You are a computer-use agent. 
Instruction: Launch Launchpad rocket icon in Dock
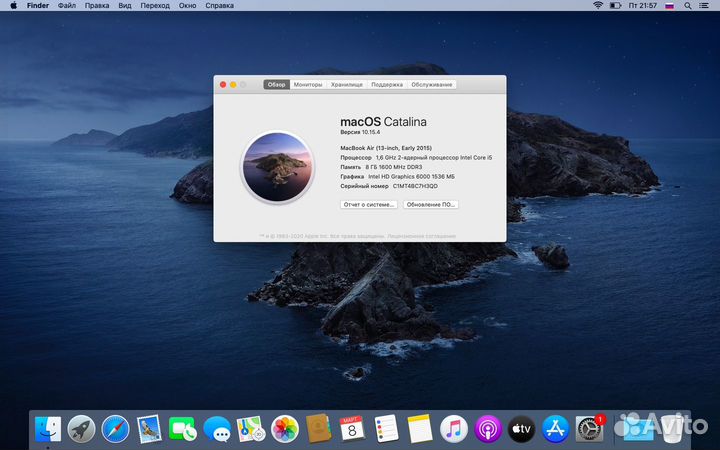pyautogui.click(x=81, y=429)
